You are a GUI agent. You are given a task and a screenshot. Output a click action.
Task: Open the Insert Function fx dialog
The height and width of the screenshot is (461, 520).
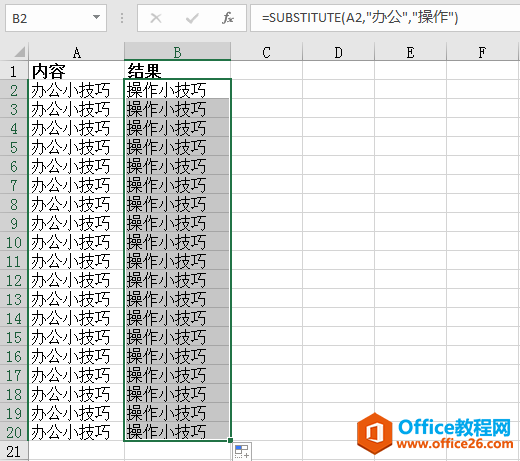pos(228,18)
